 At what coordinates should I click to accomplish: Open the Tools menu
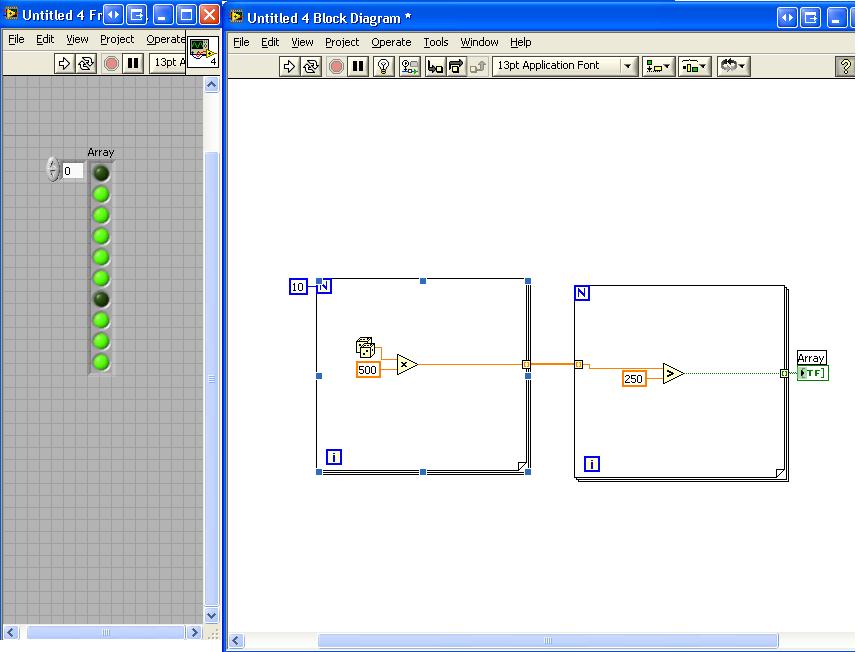436,42
